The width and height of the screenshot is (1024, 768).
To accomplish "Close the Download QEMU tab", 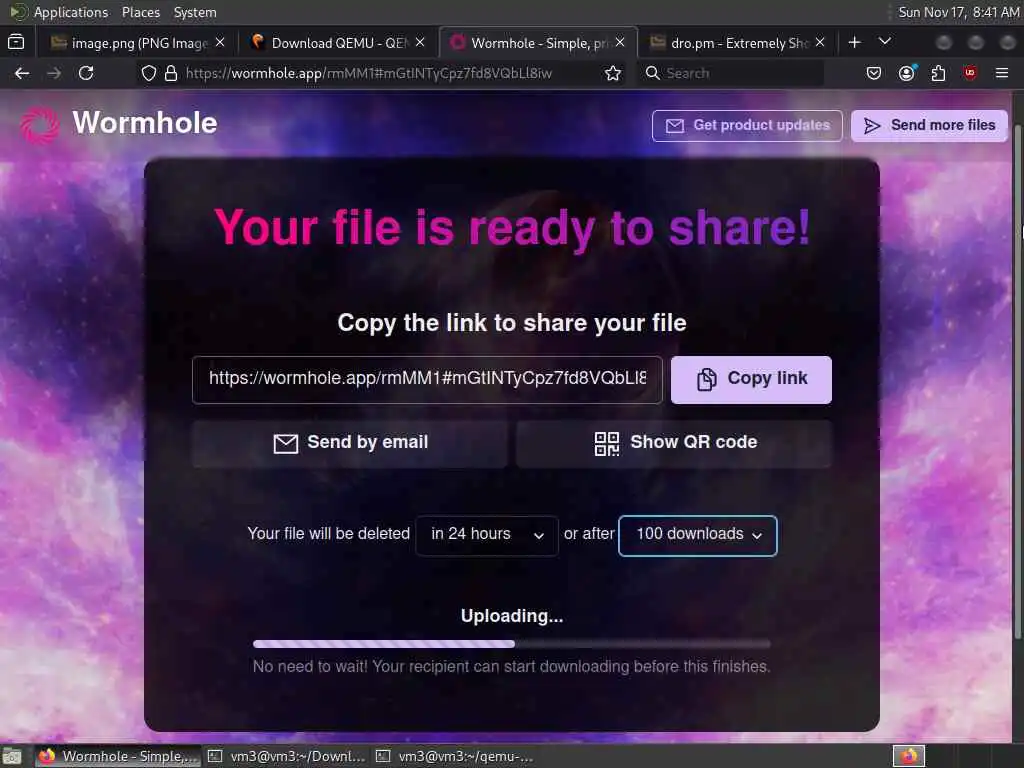I will click(x=420, y=42).
